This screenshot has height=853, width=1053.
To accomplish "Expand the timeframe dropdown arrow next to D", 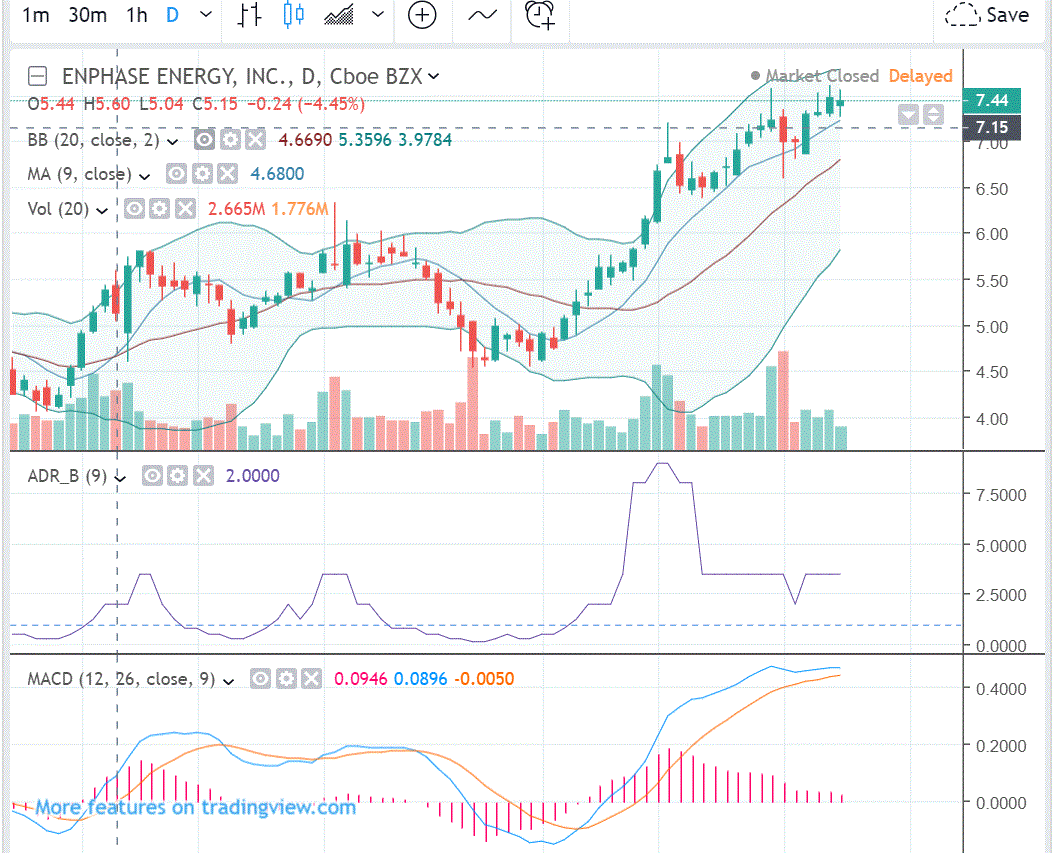I will [x=206, y=14].
